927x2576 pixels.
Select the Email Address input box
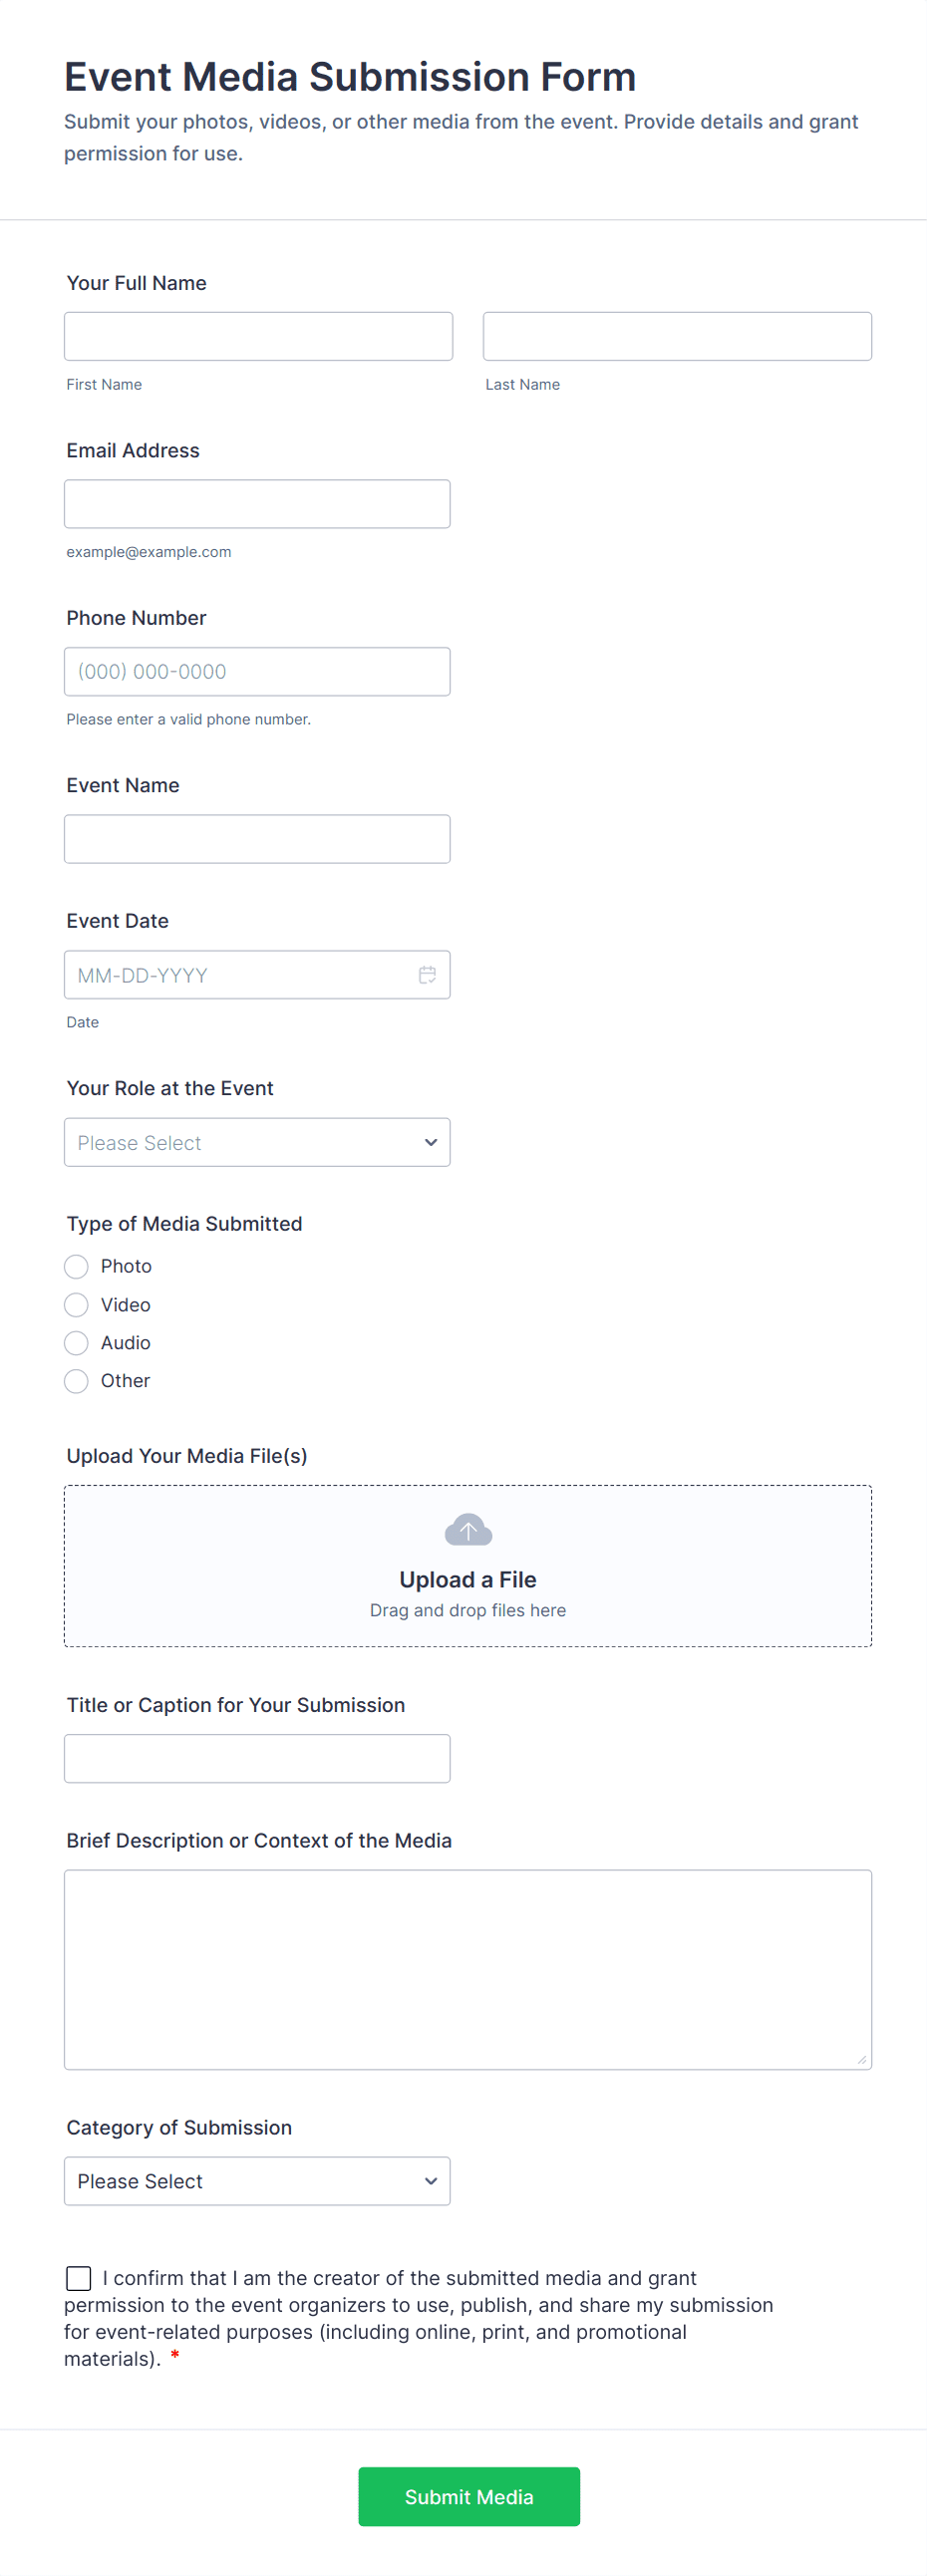[x=257, y=504]
